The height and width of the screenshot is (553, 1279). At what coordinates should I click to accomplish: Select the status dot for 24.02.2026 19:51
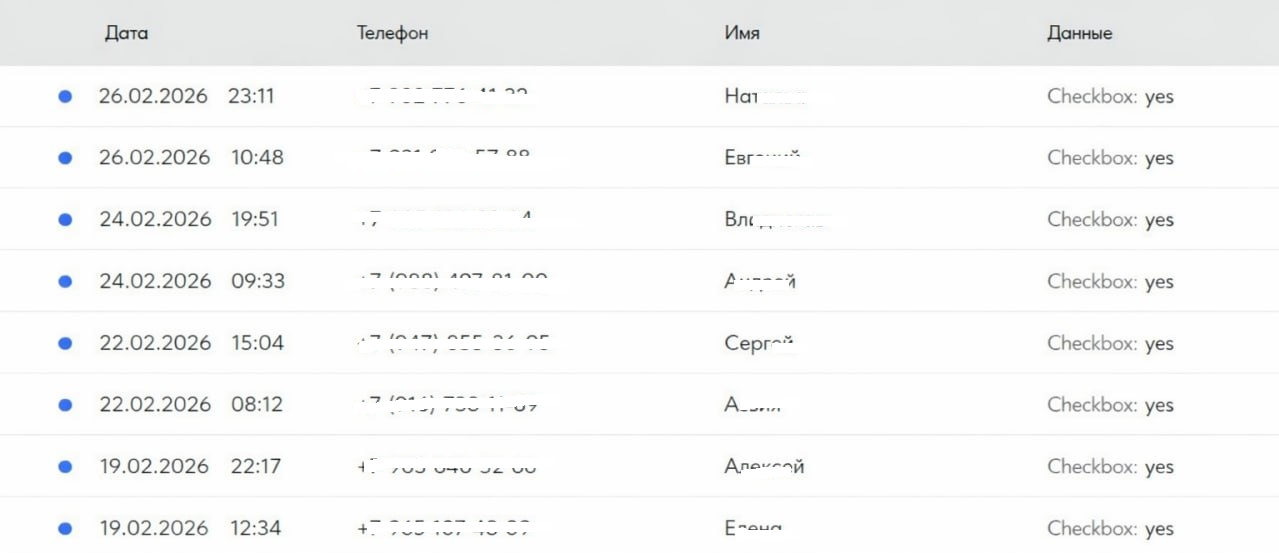pos(65,220)
